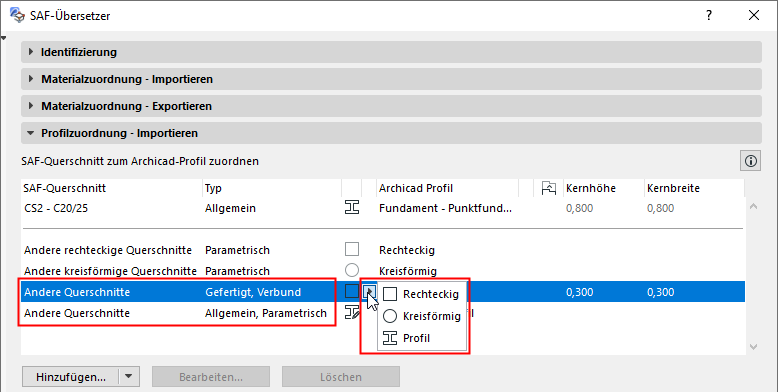Click Rechteckig profile cell of rectangular row
Image resolution: width=778 pixels, height=392 pixels.
(407, 250)
